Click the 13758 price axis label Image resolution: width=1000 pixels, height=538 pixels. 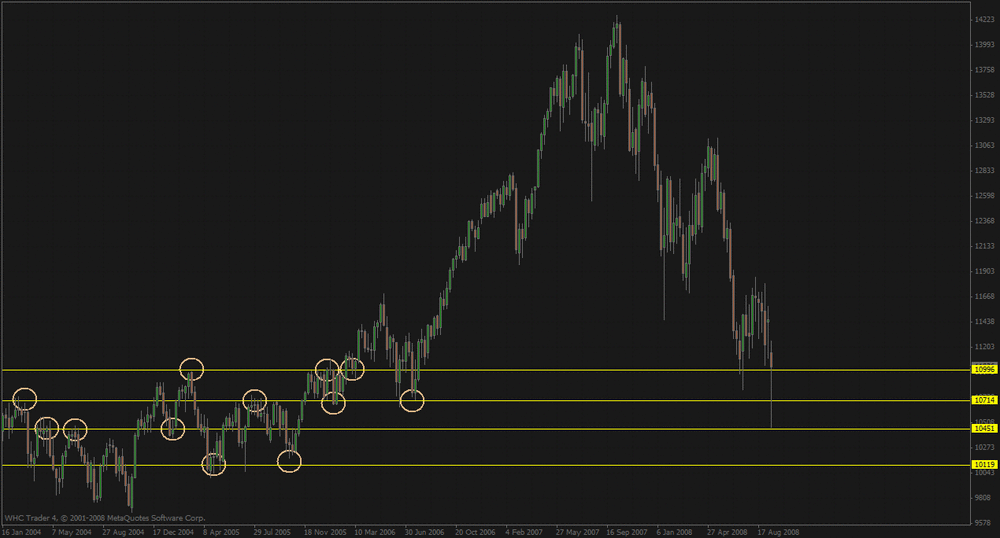pyautogui.click(x=984, y=70)
